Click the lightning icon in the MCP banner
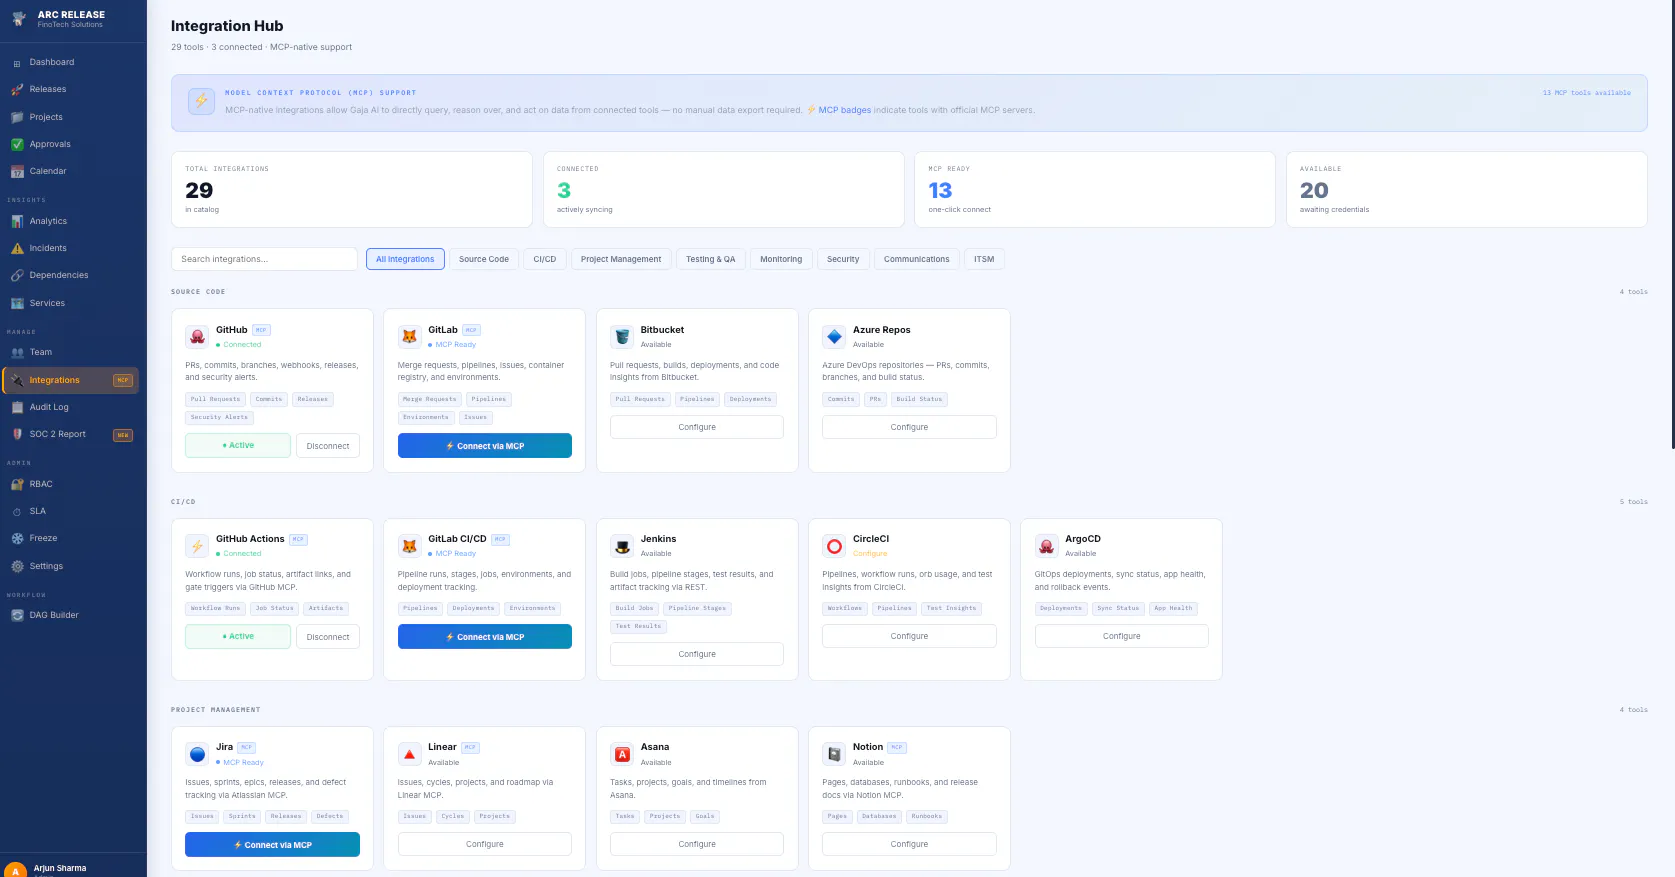The image size is (1675, 877). click(x=202, y=101)
